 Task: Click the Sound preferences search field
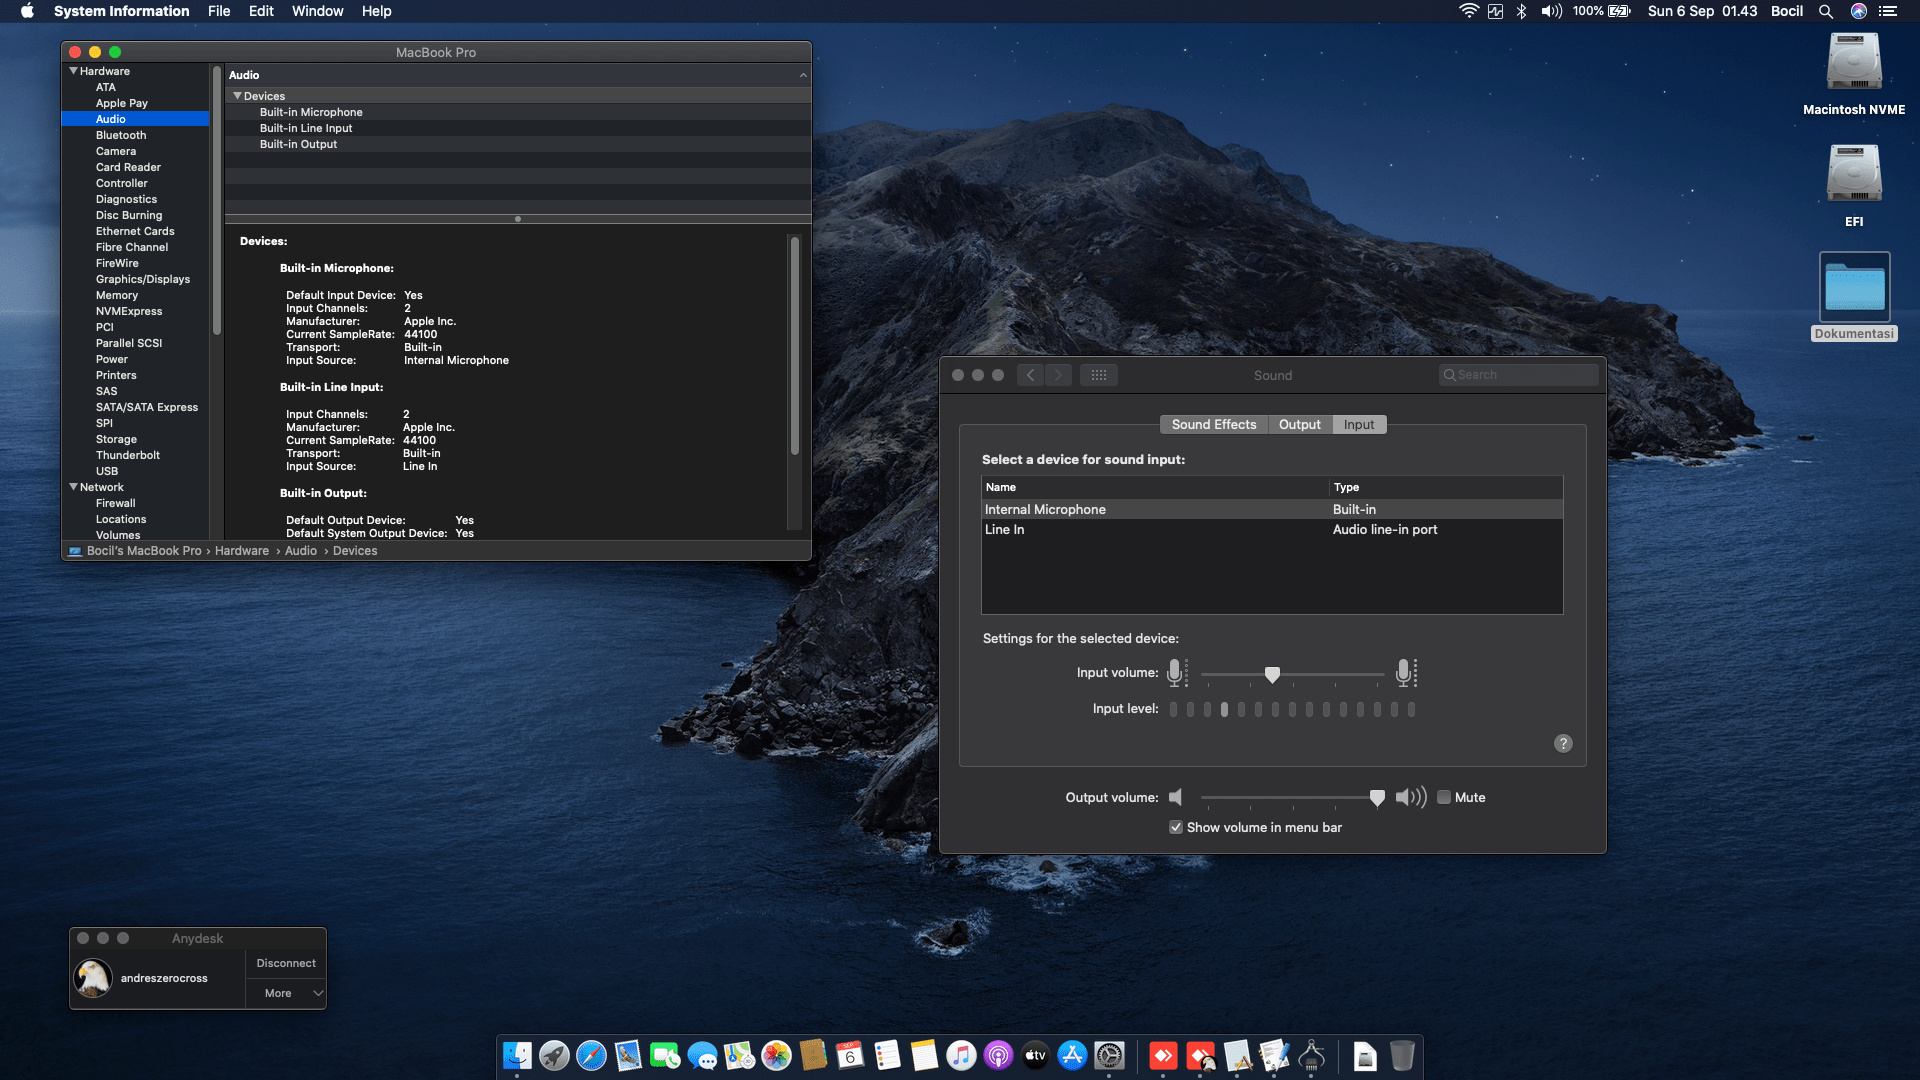click(1518, 375)
